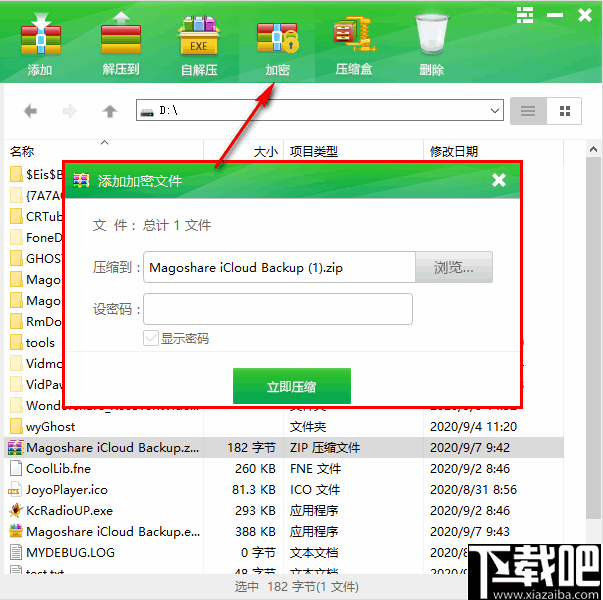Viewport: 603px width, 600px height.
Task: Expand the D:\ path dropdown
Action: click(495, 111)
